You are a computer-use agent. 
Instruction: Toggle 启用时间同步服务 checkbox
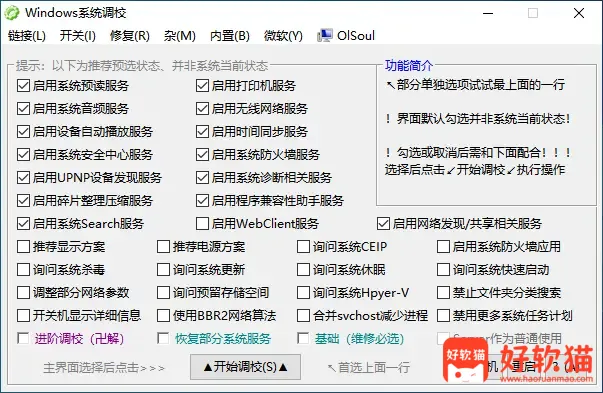point(202,132)
